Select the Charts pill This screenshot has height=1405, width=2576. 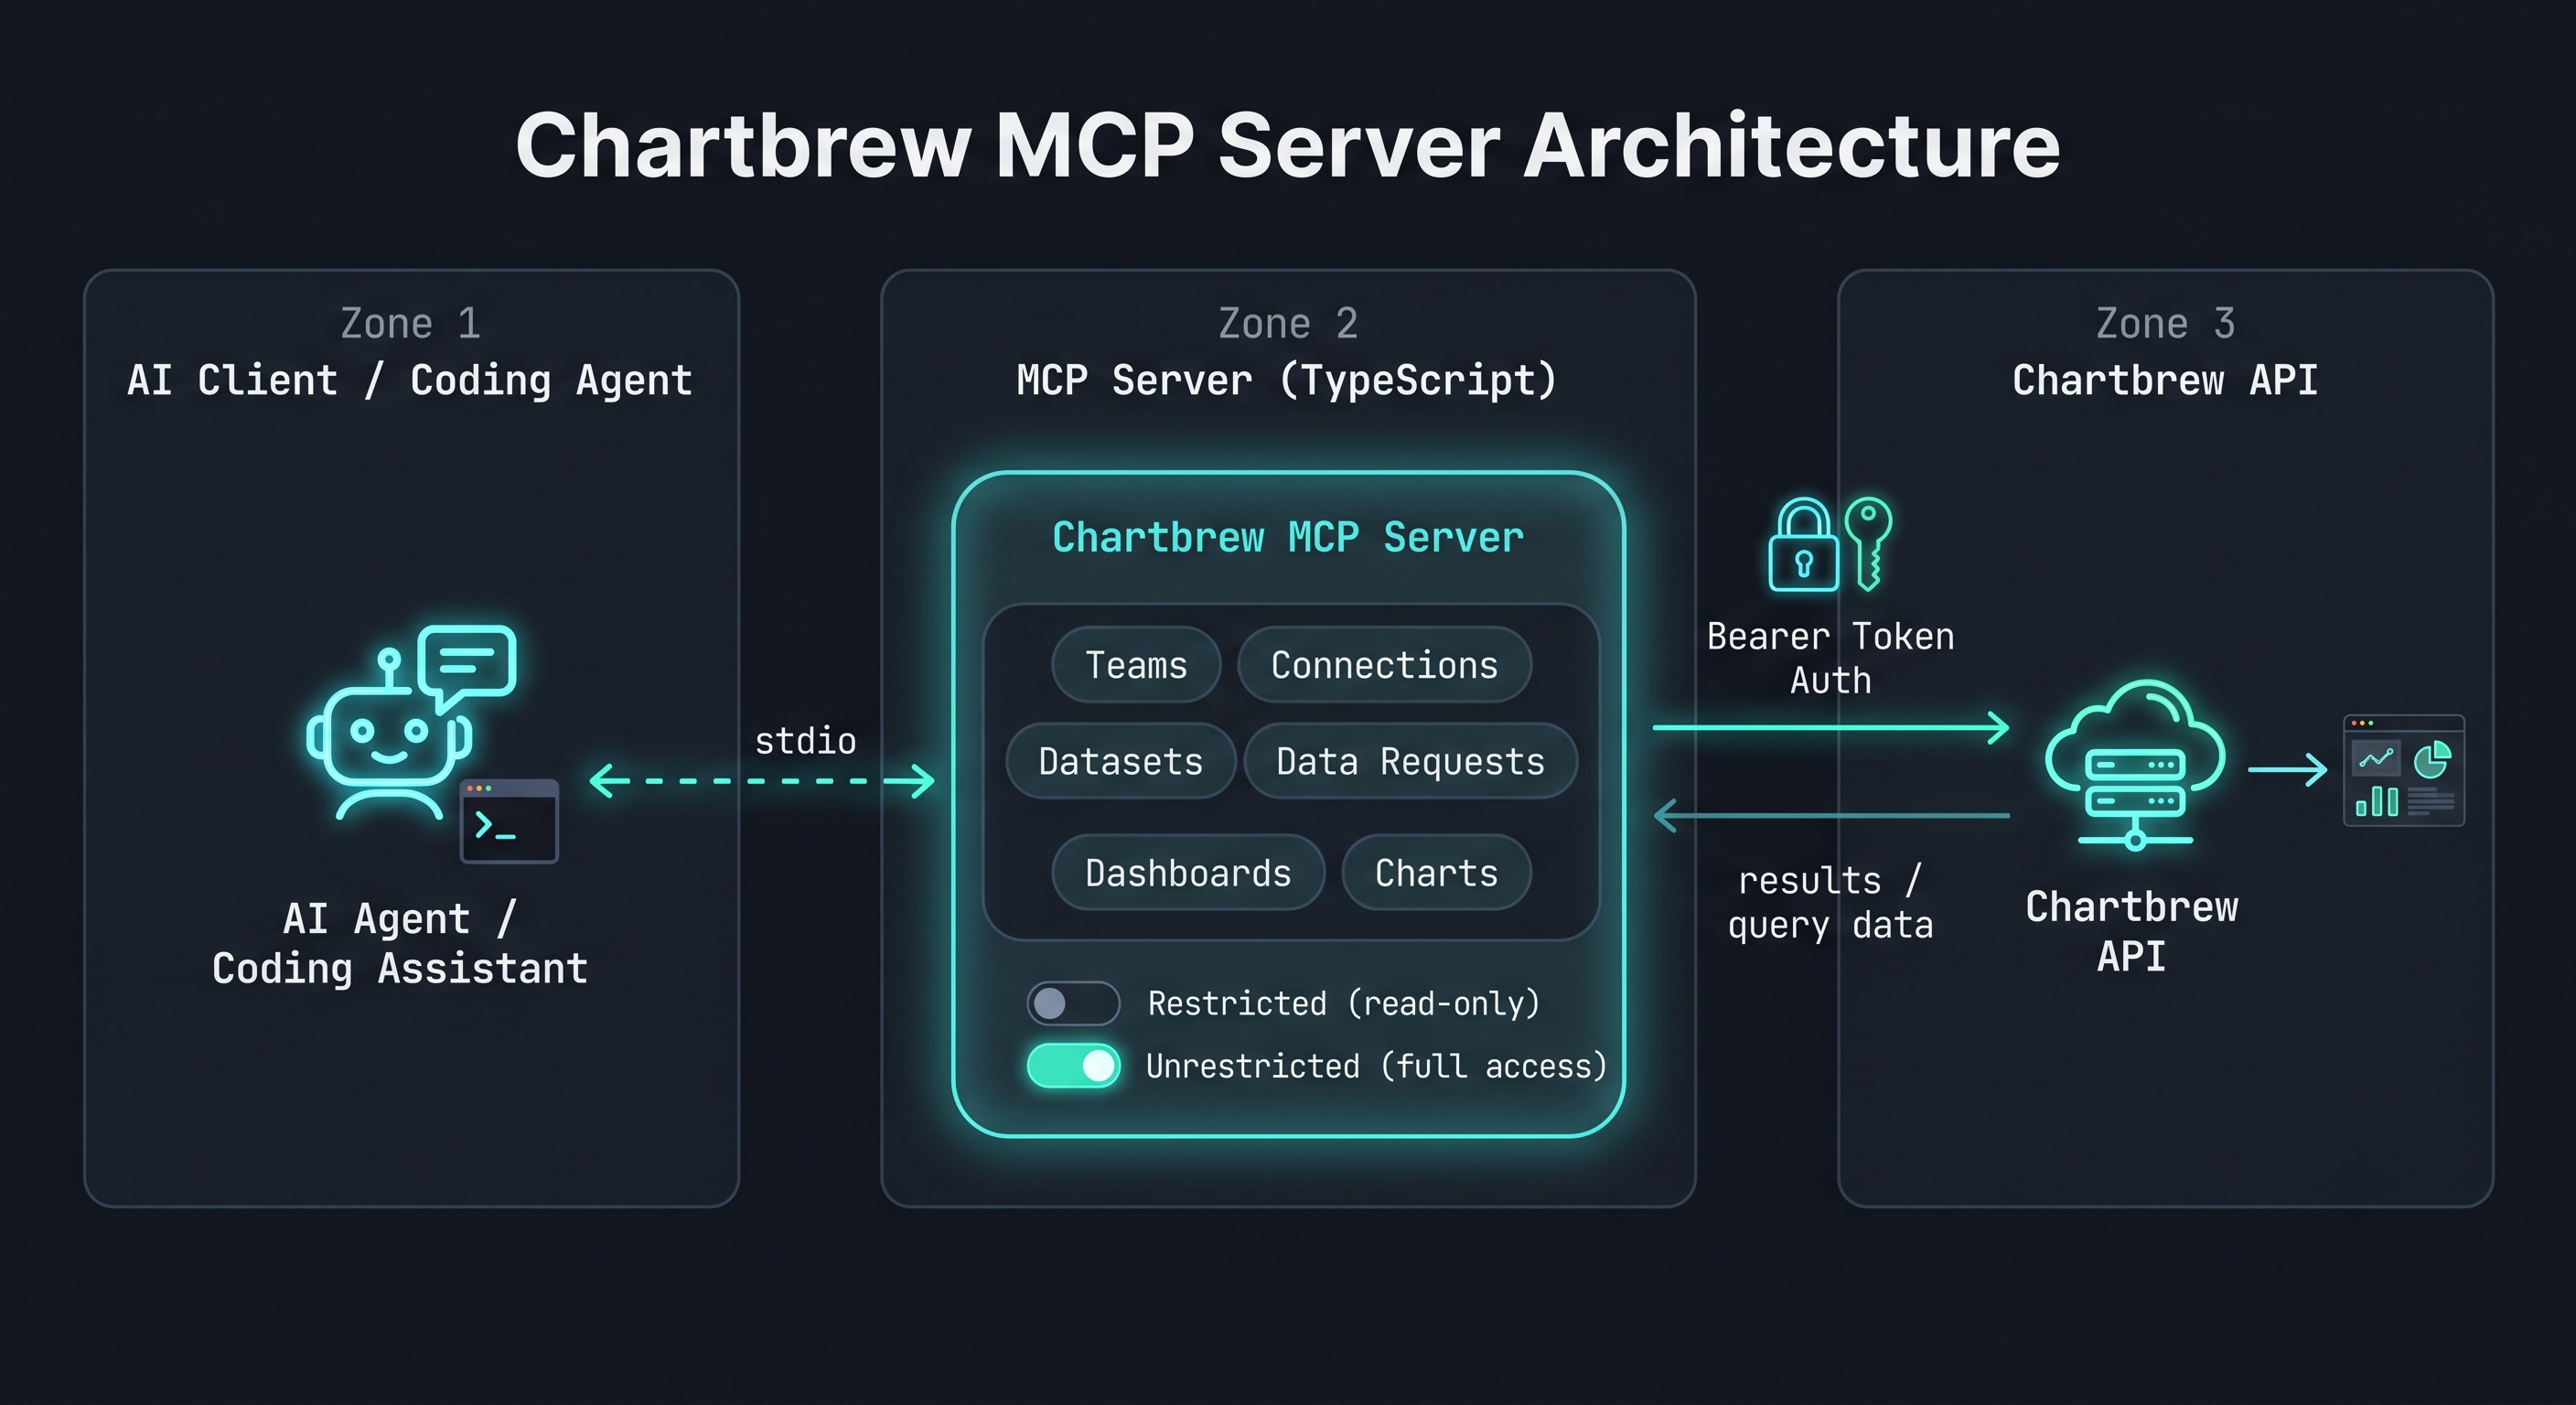pos(1437,873)
